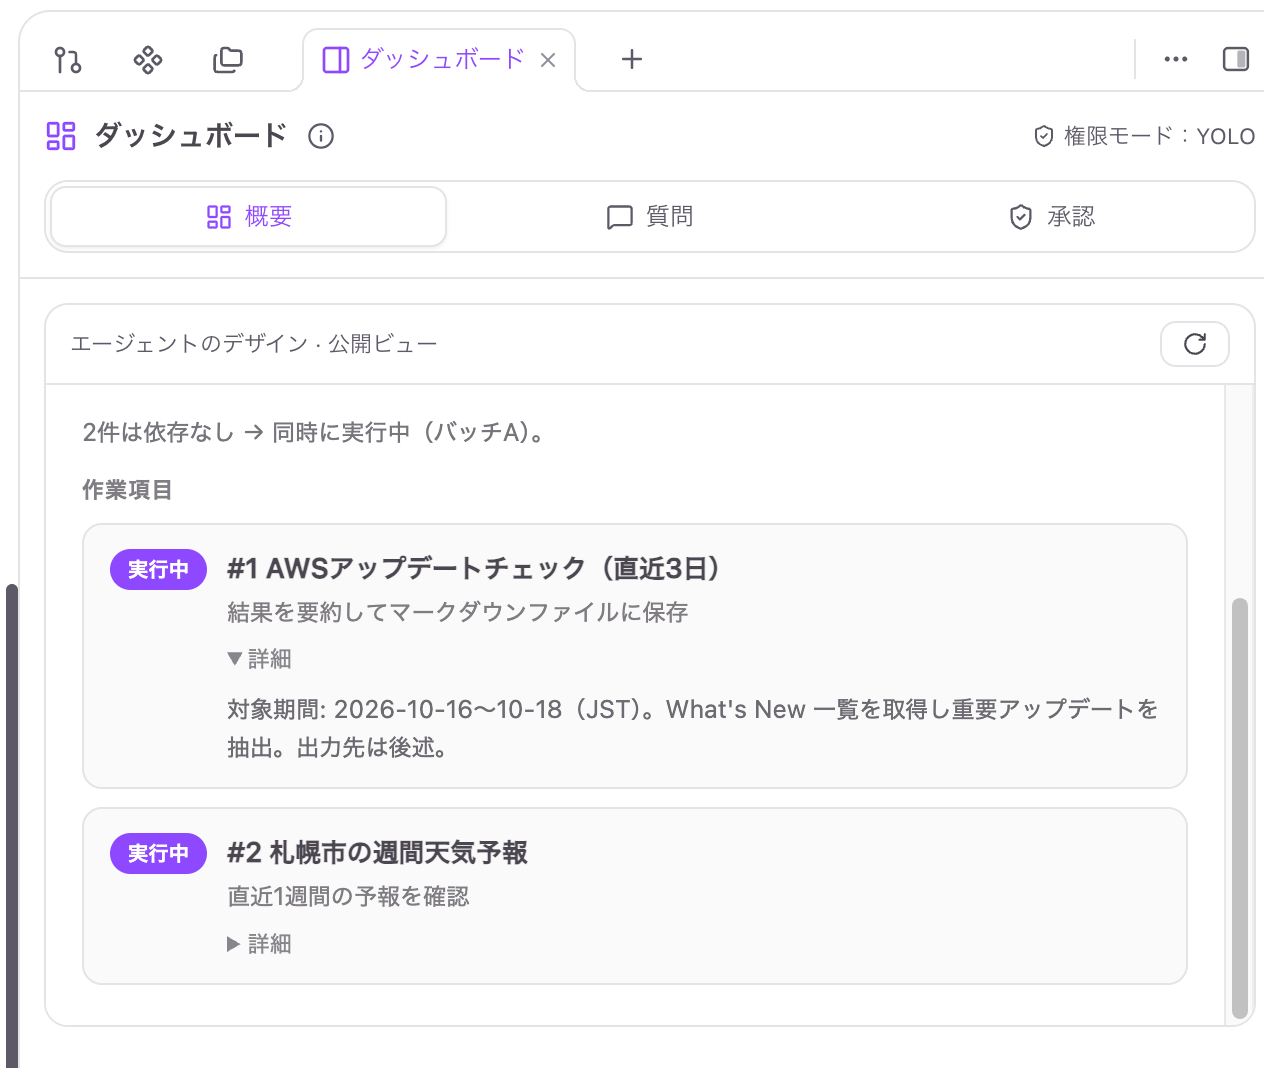Collapse the 詳細 section of task #1

pos(259,659)
